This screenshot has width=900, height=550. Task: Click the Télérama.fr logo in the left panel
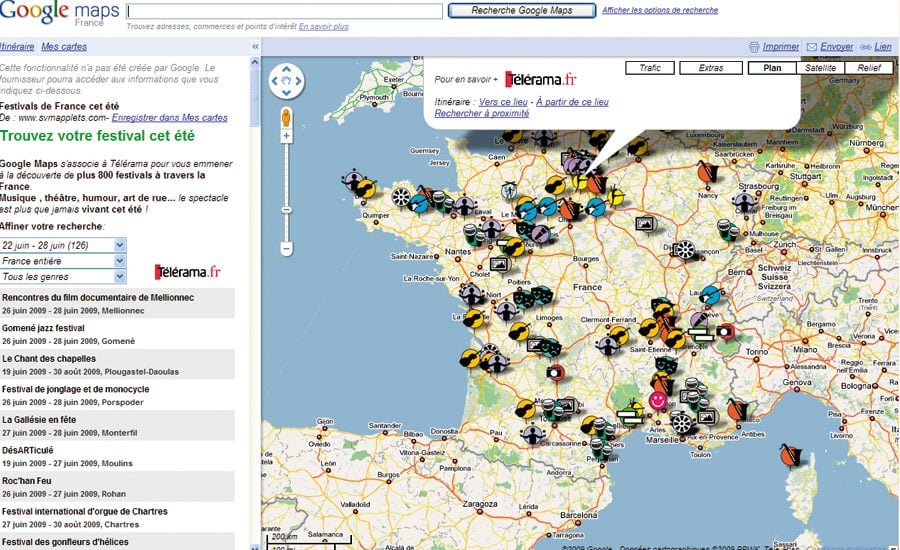[188, 271]
